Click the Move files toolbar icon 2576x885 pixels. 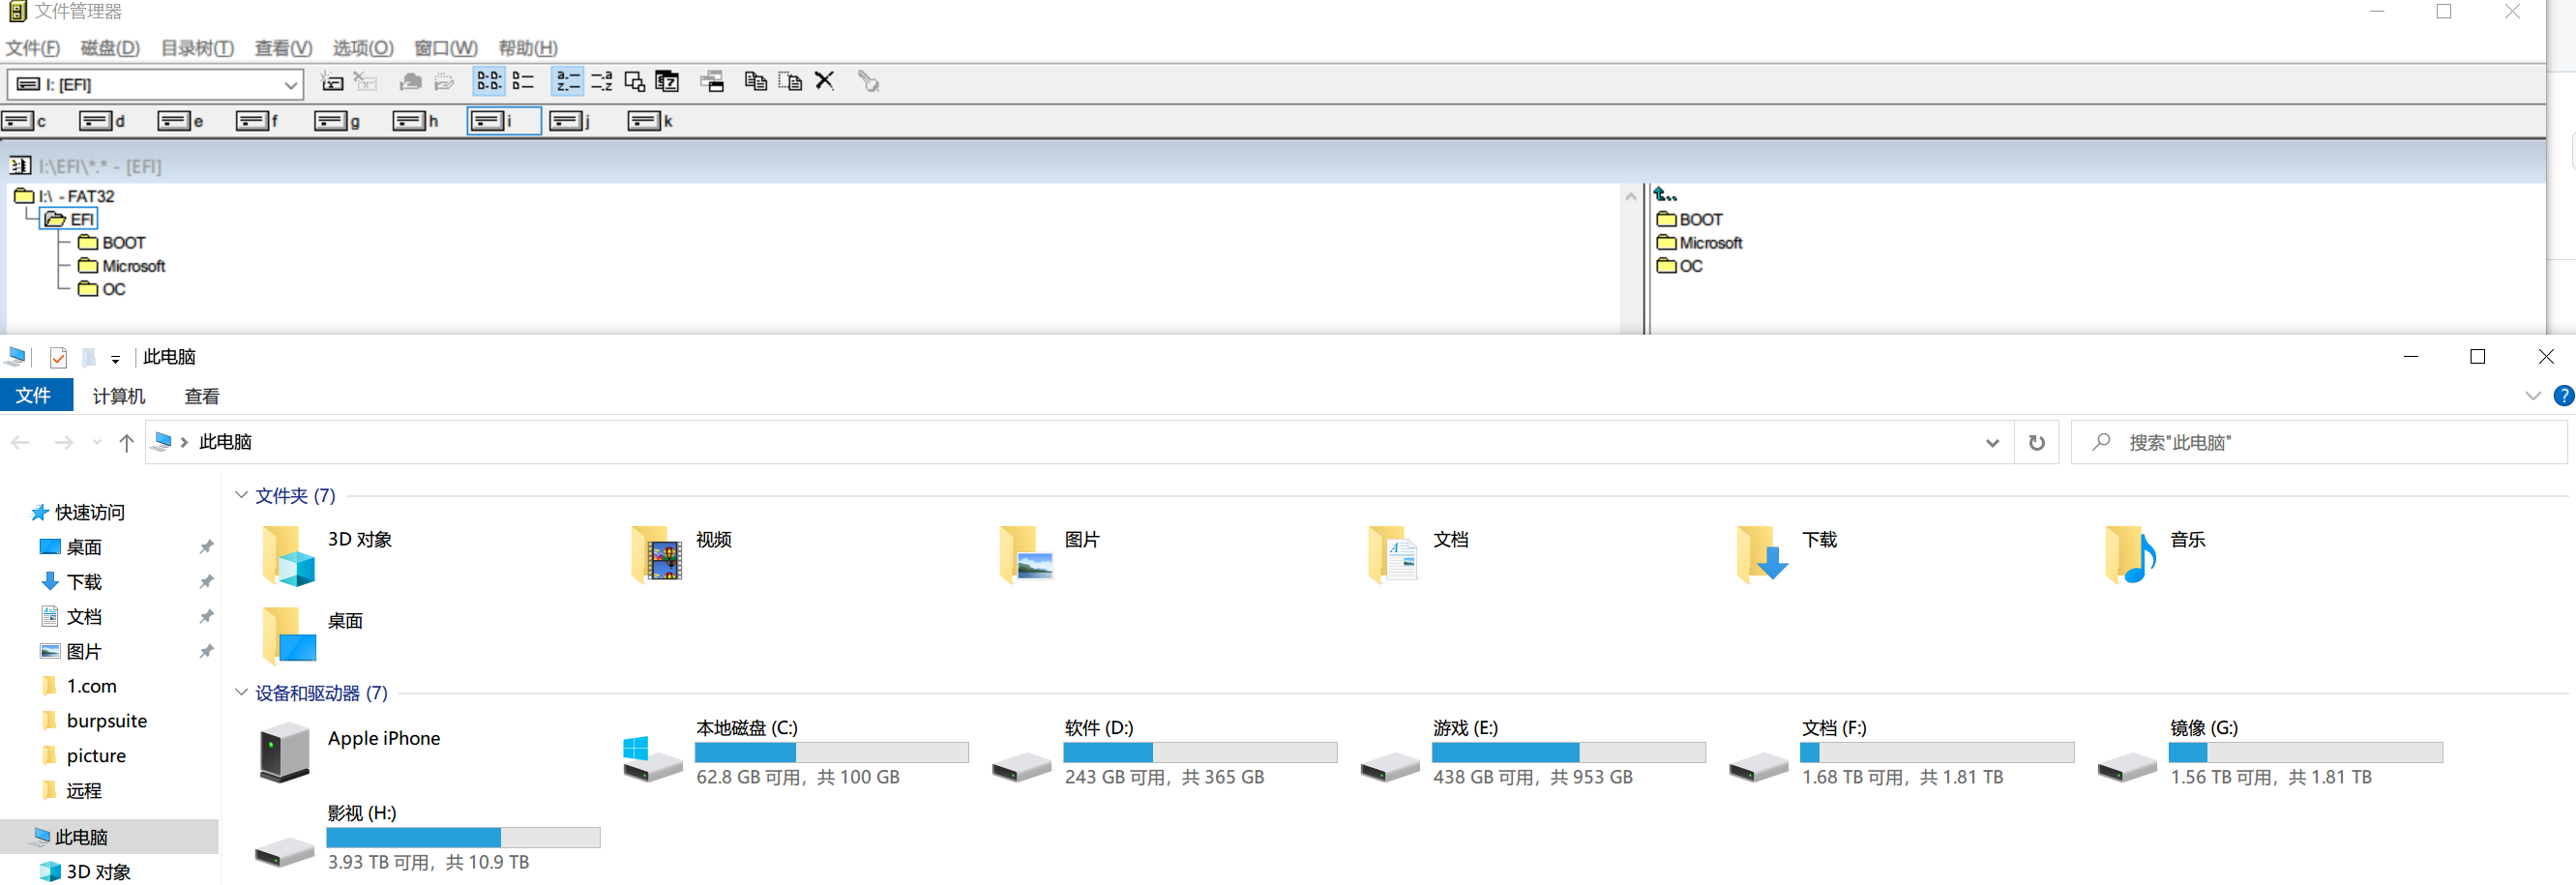[790, 82]
